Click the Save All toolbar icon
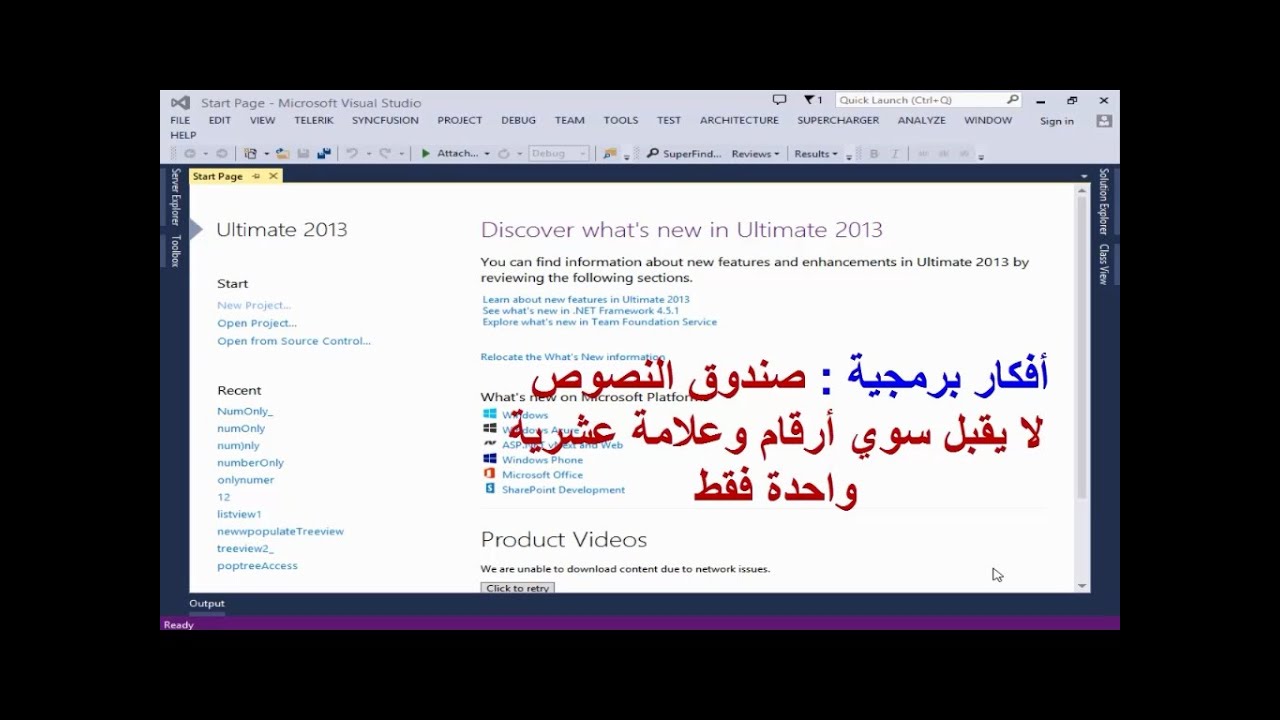1280x720 pixels. 324,154
